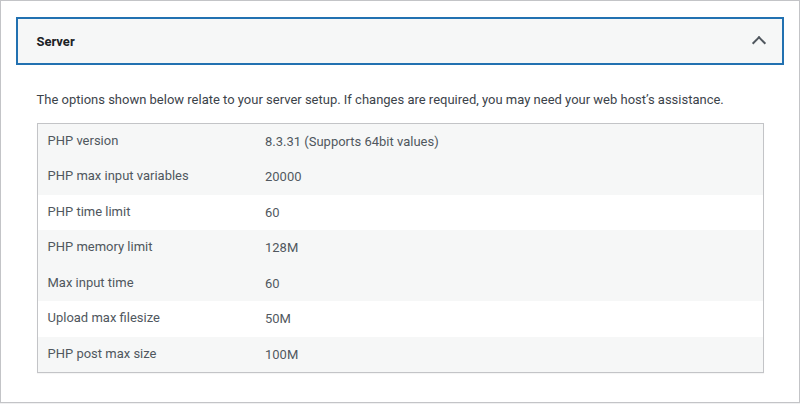Image resolution: width=800 pixels, height=404 pixels.
Task: Select the value '50M'
Action: click(x=278, y=319)
